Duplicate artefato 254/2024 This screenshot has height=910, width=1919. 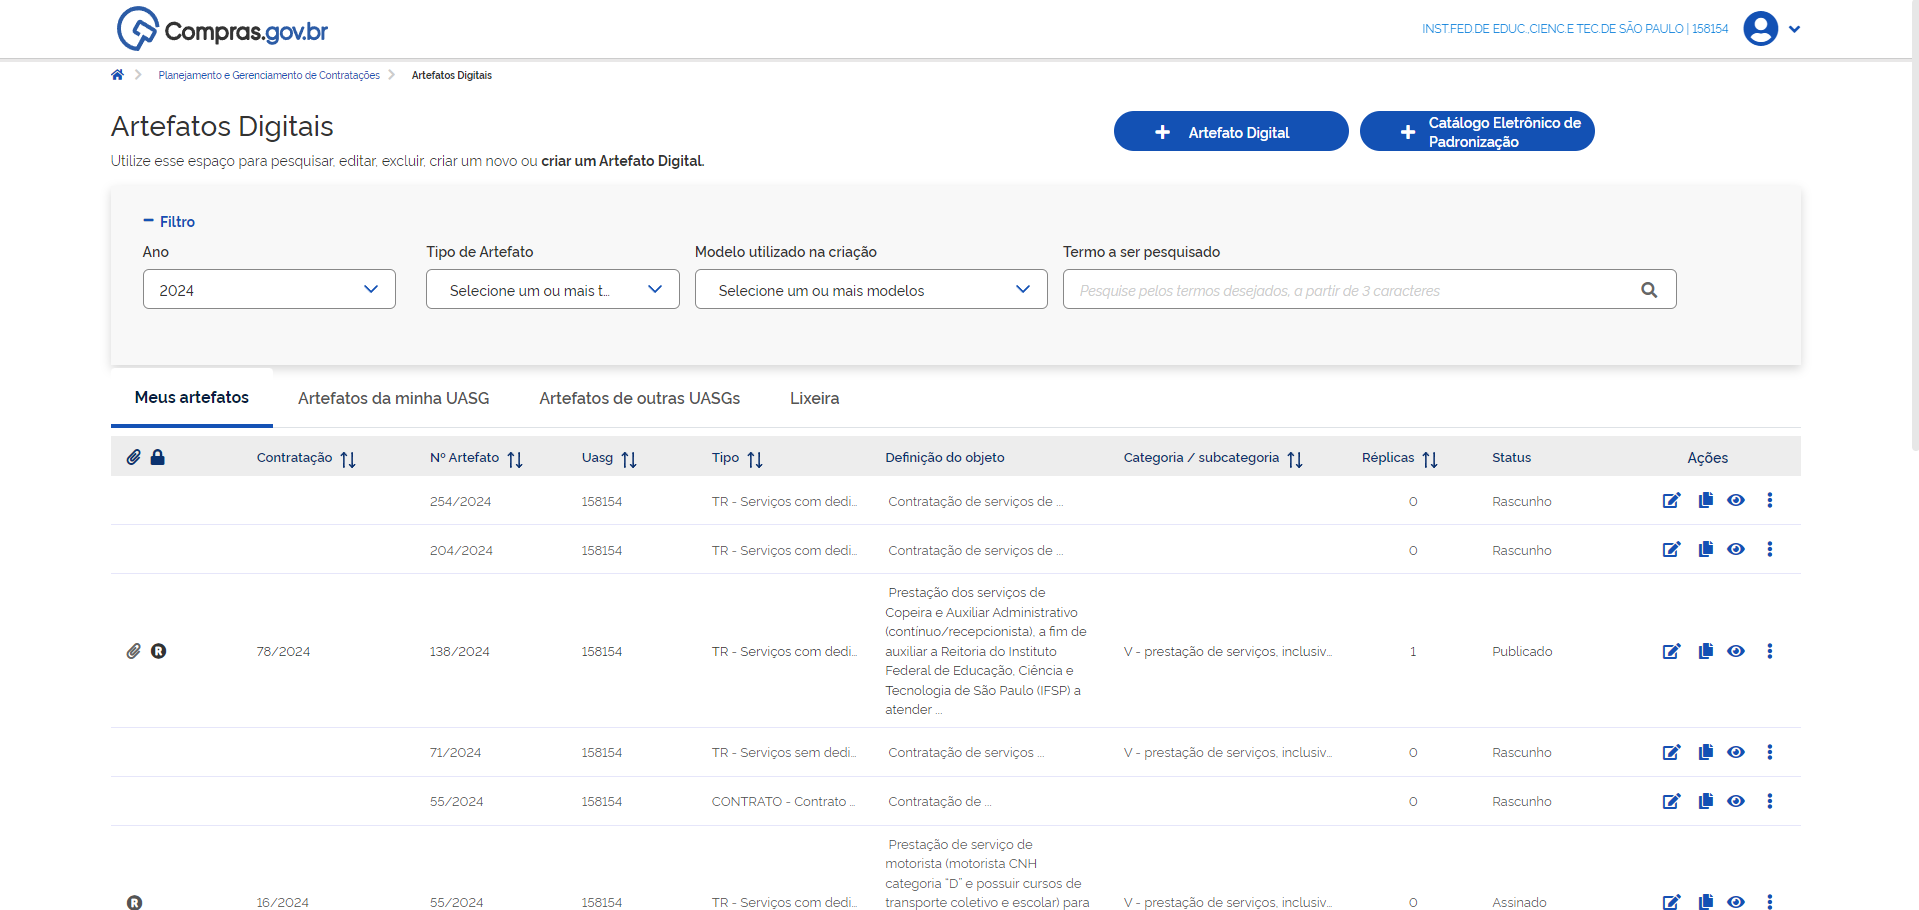tap(1706, 500)
